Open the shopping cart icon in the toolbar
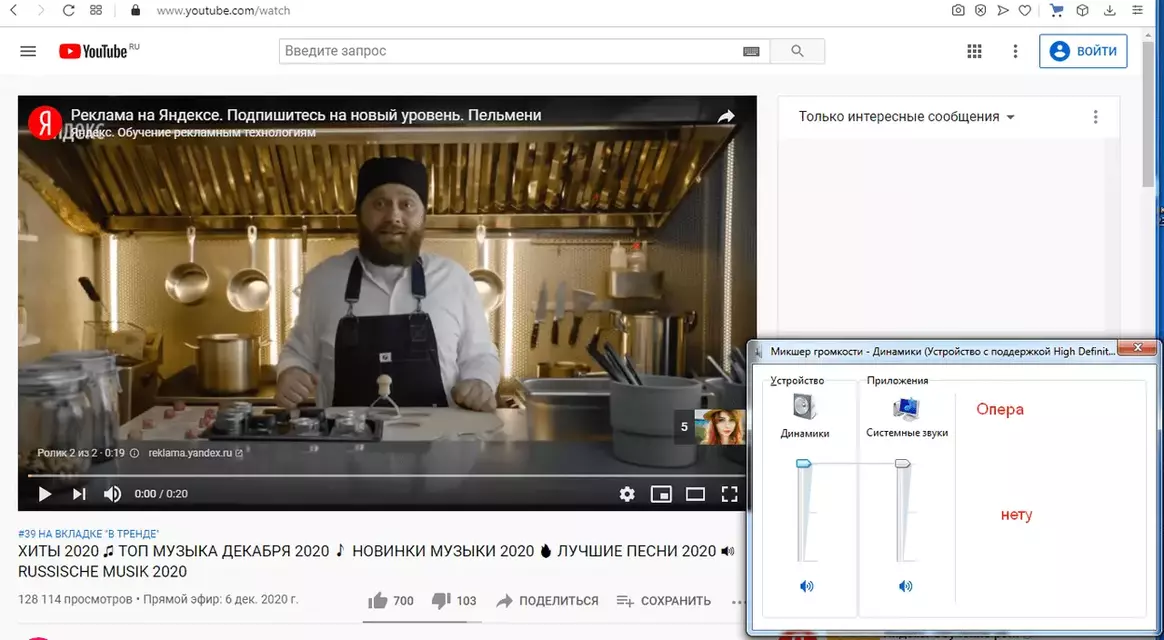 pos(1056,10)
